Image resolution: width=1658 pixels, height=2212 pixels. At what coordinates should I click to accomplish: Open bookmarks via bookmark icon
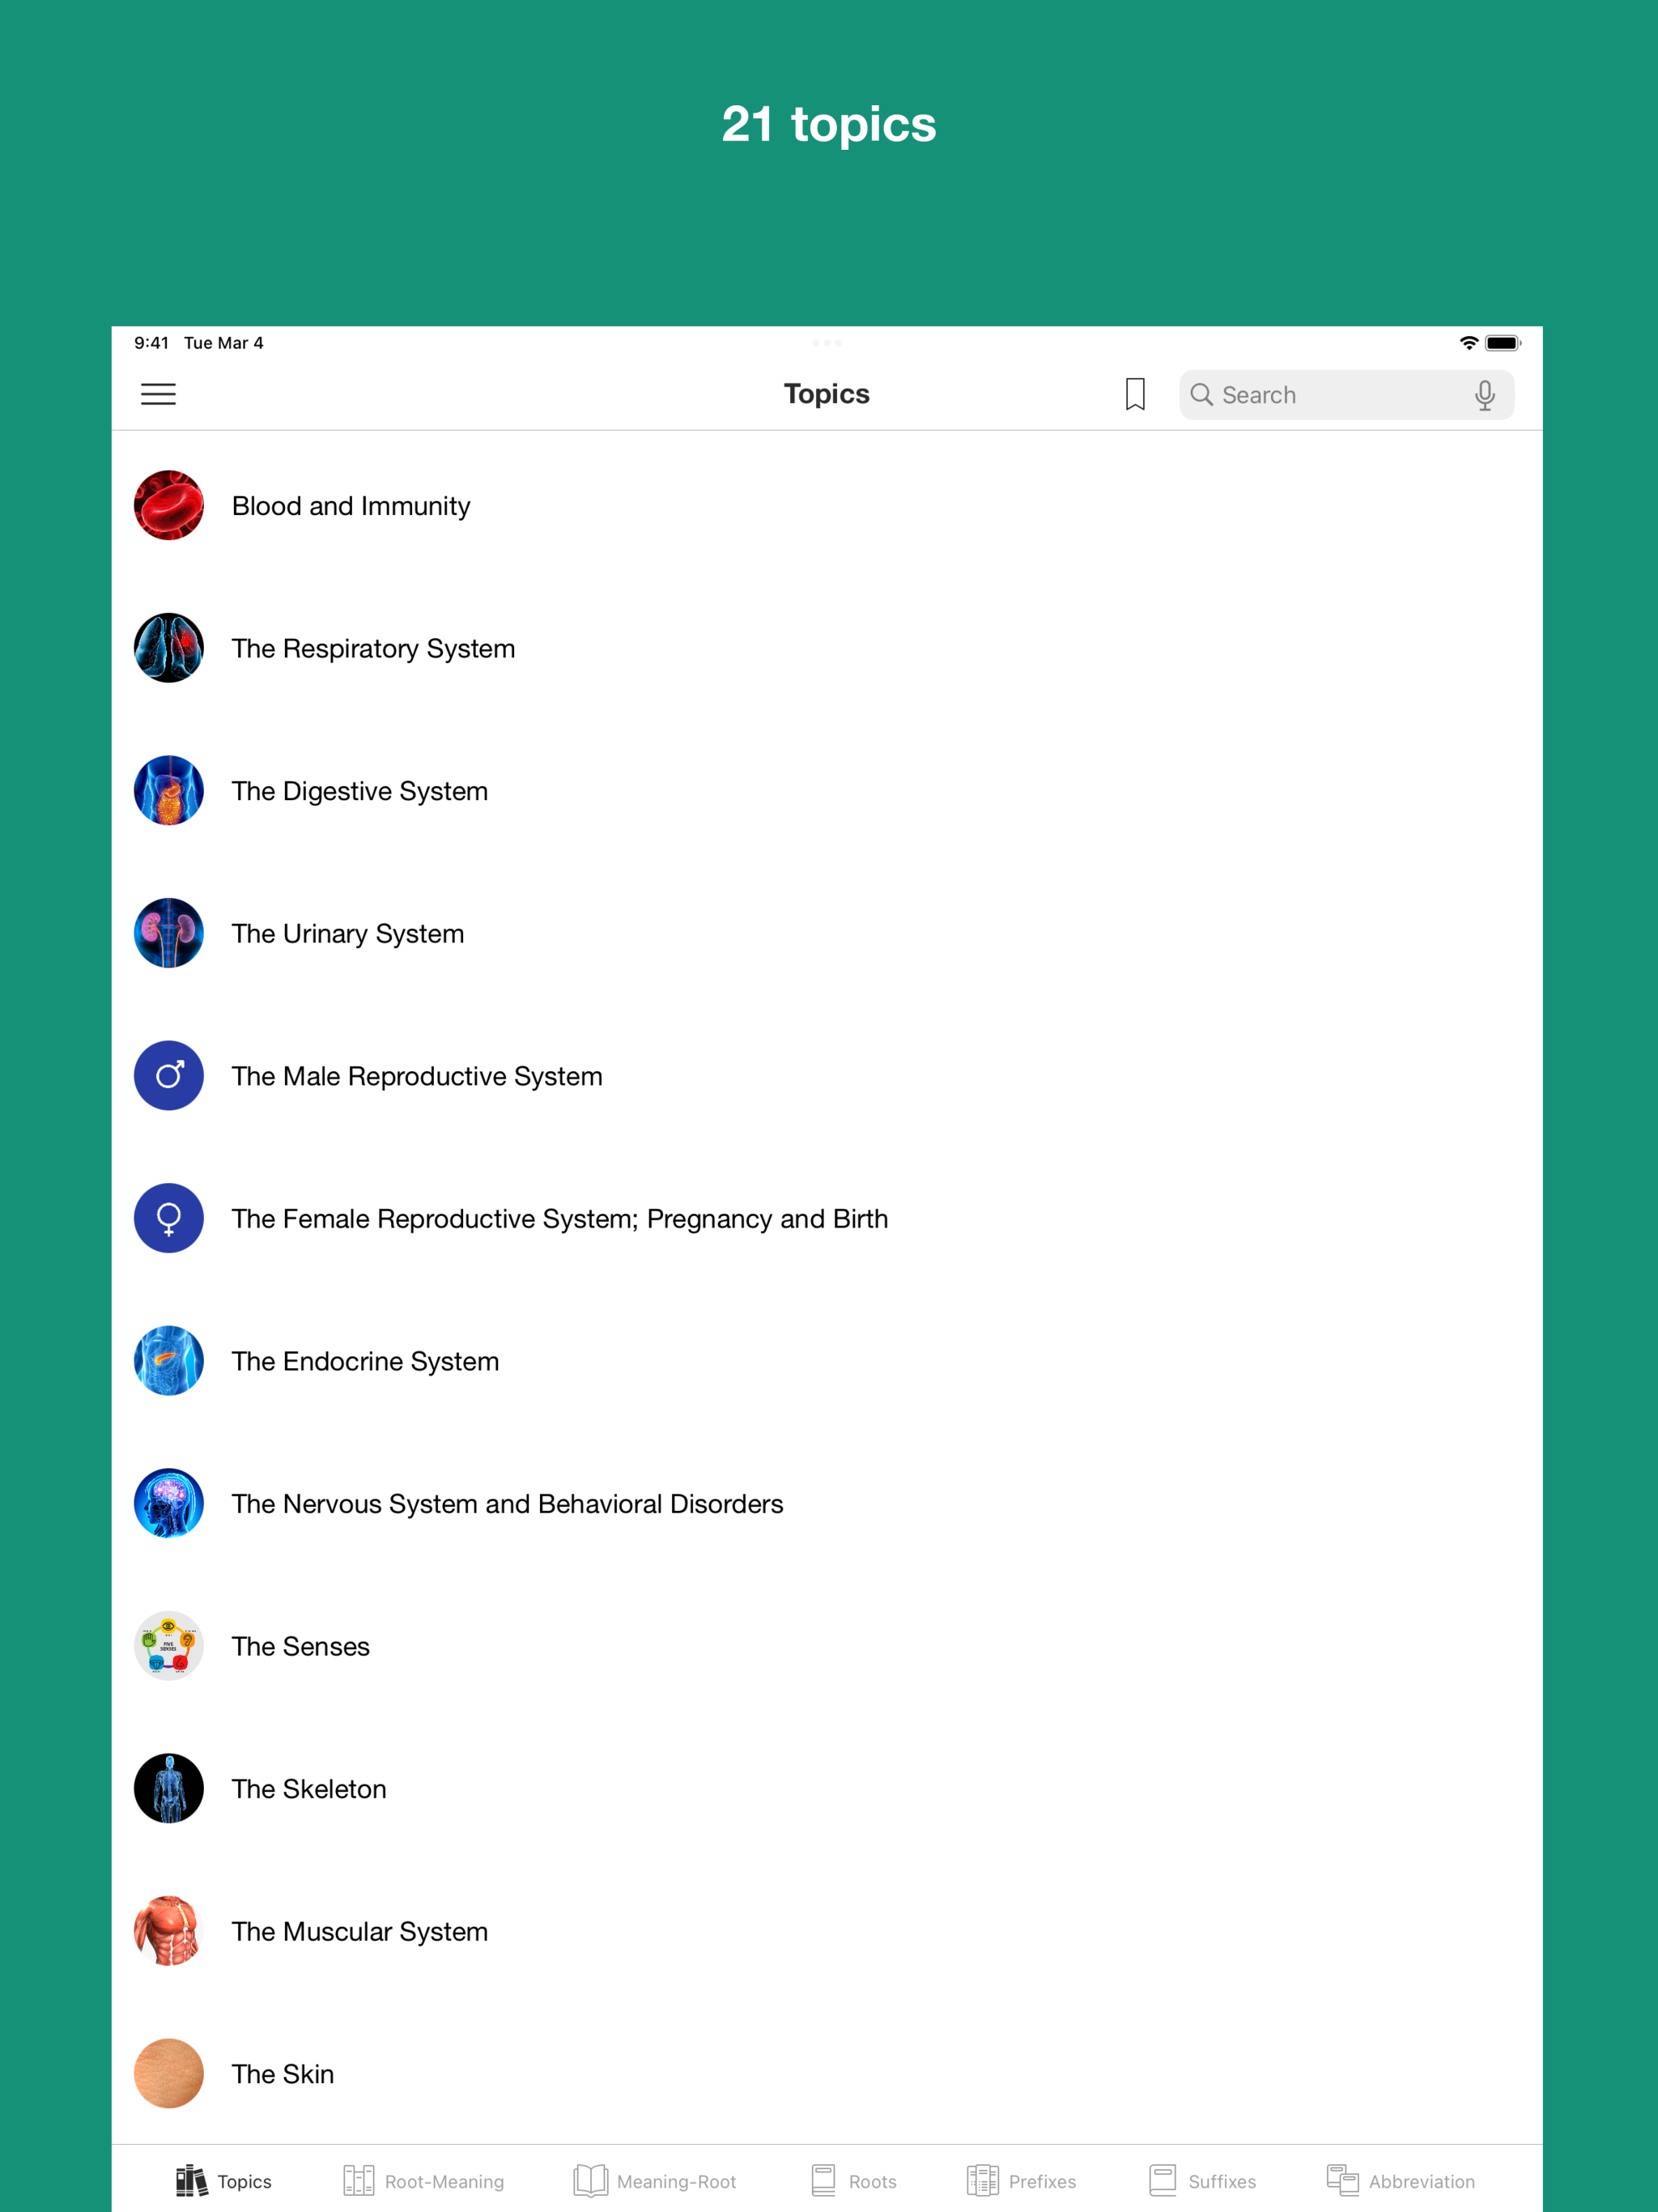[x=1135, y=394]
